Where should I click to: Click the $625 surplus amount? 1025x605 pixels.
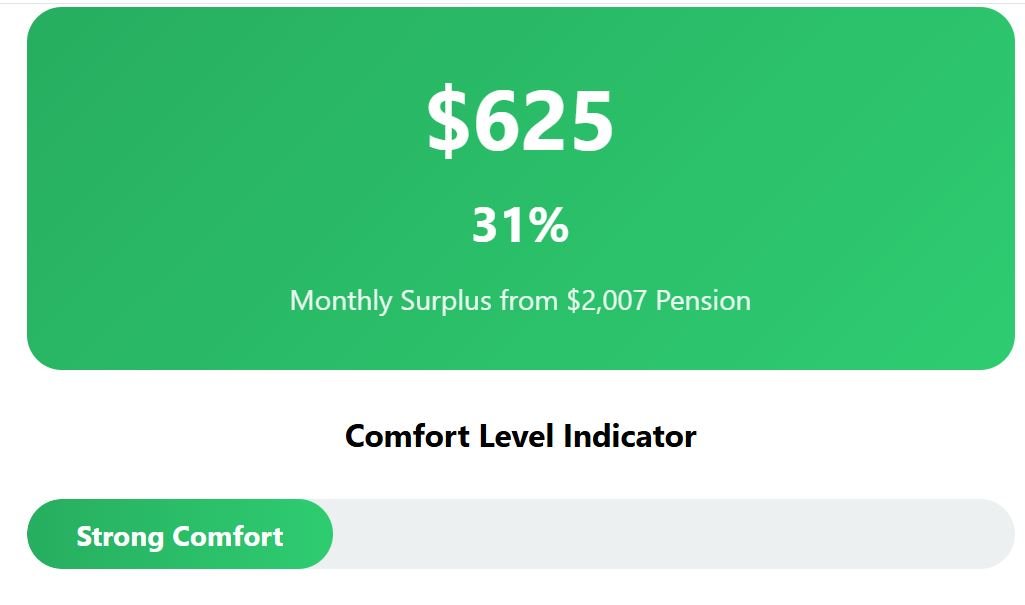coord(520,122)
